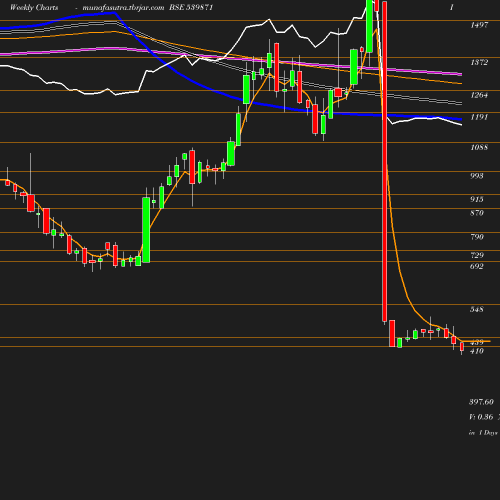
Task: Click the "in 1 Days" text
Action: [483, 433]
